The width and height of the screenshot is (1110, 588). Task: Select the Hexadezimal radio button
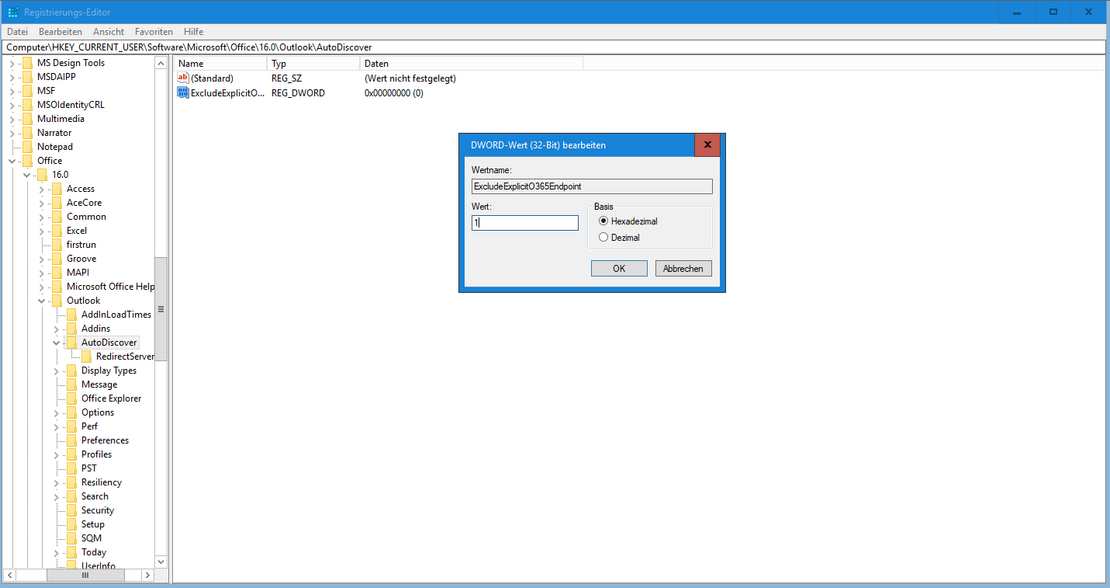(603, 221)
